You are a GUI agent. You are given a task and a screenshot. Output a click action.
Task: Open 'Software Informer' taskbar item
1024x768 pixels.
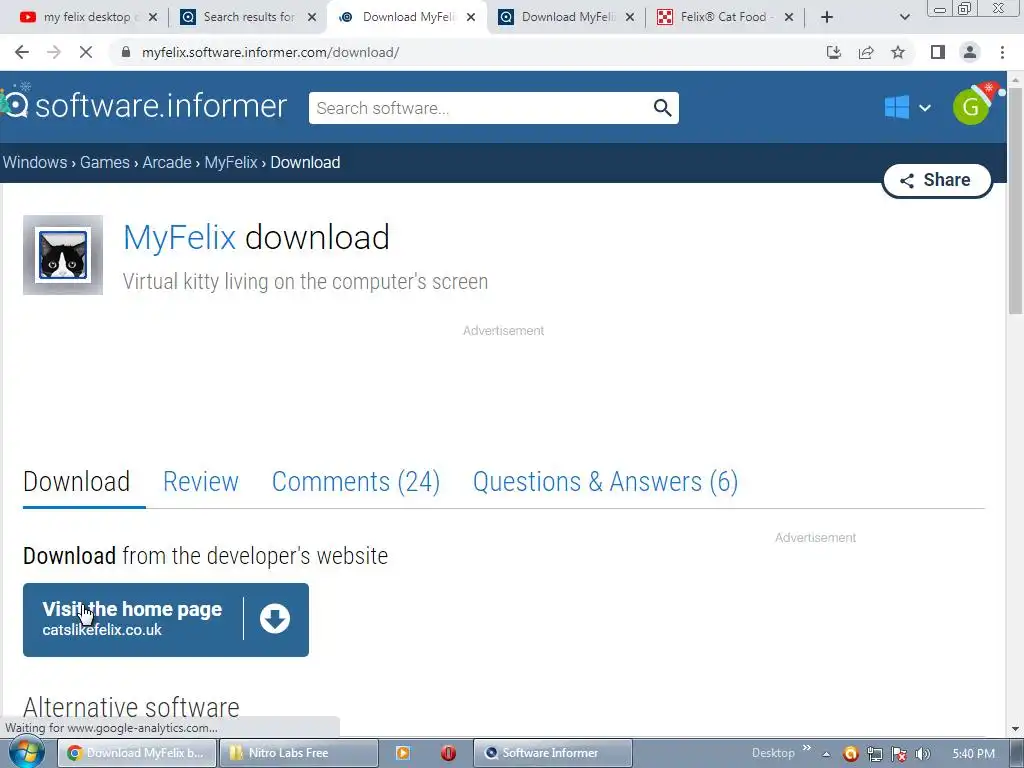(552, 753)
